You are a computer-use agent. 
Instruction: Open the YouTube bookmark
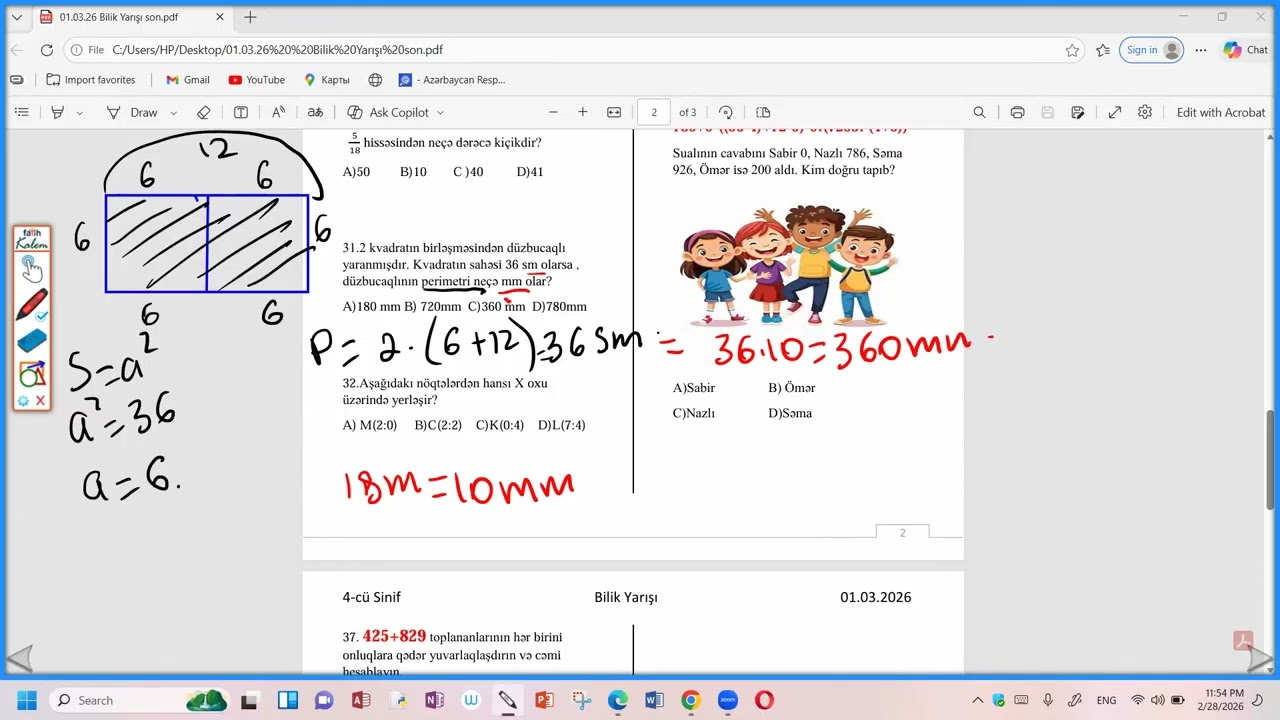click(x=256, y=80)
